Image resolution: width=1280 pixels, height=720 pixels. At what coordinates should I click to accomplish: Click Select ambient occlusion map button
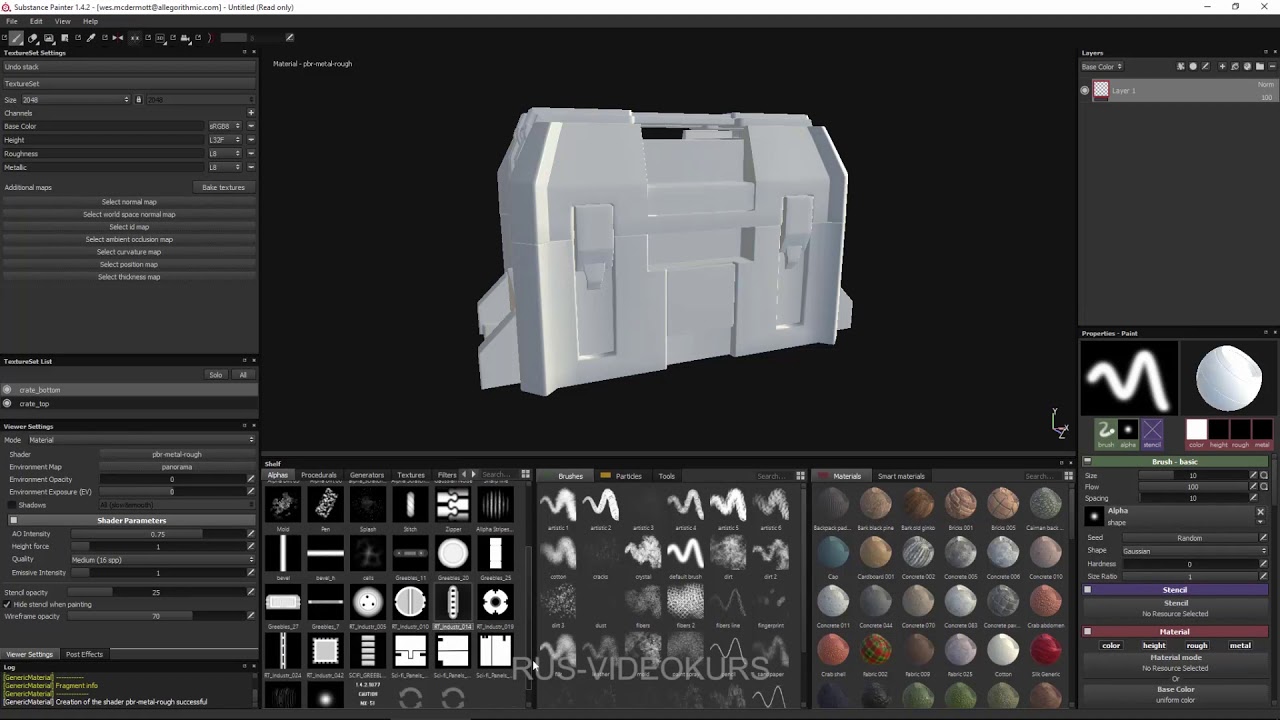tap(129, 239)
